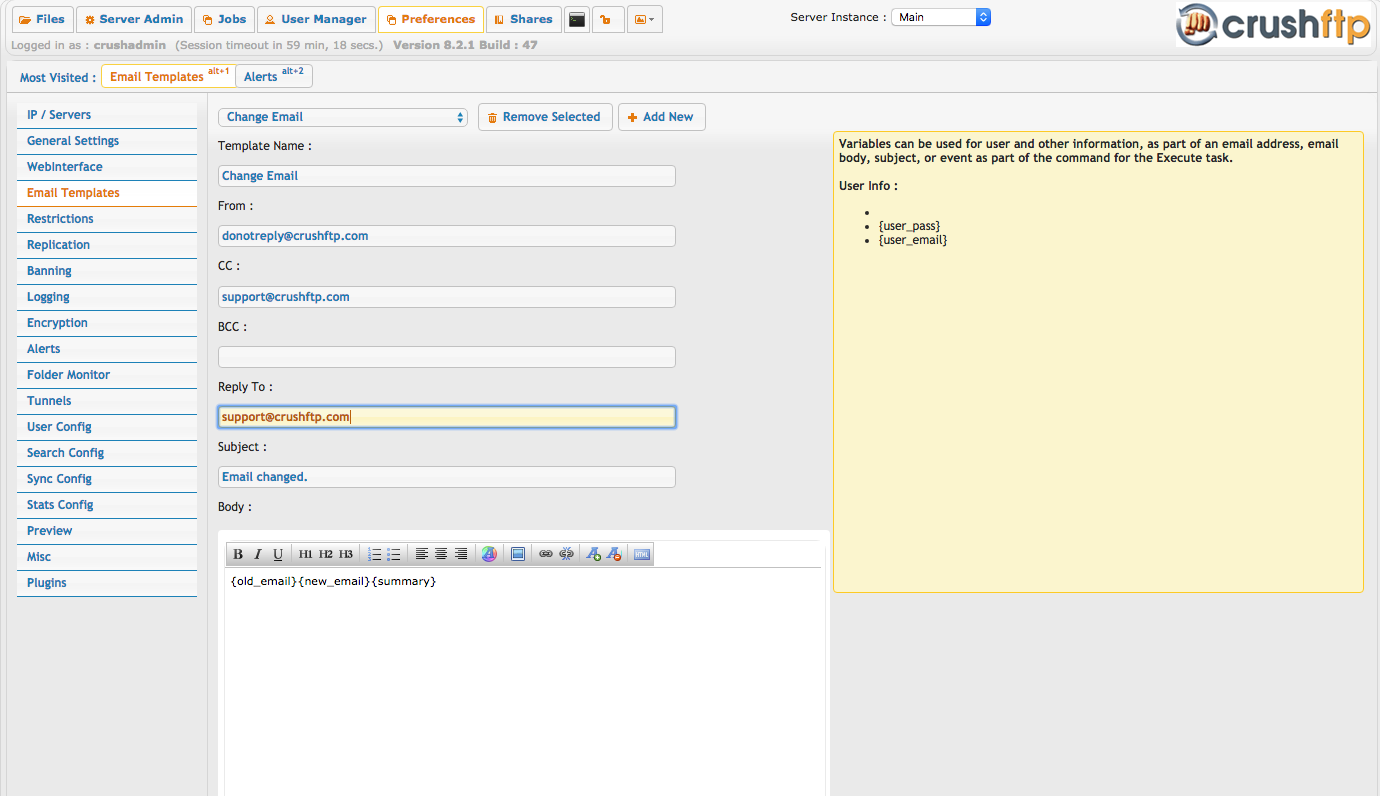1380x796 pixels.
Task: Go to Banning settings
Action: [x=107, y=271]
